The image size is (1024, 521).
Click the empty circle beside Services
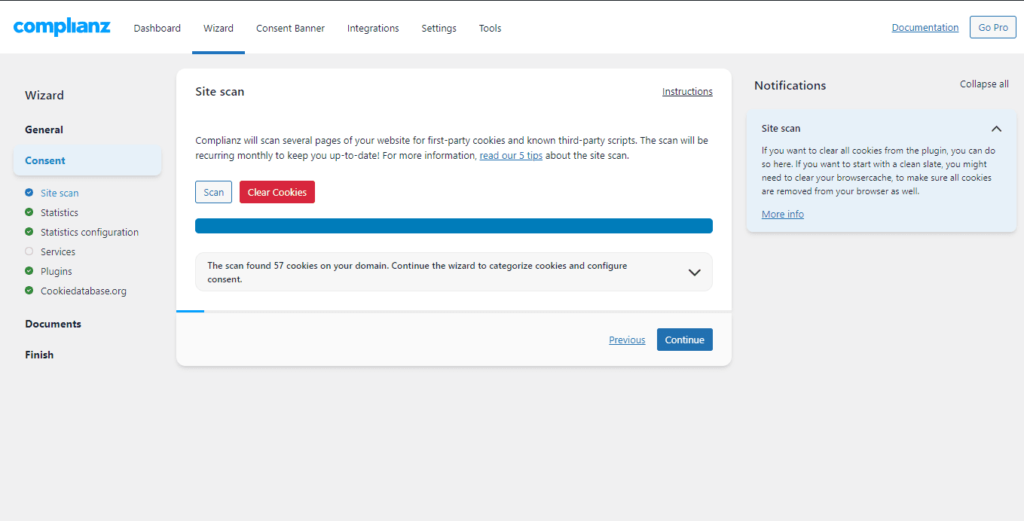(x=29, y=252)
